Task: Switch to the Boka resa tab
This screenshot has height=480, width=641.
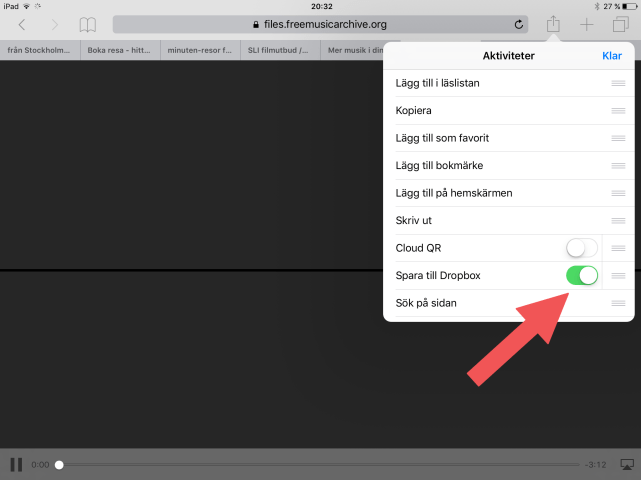Action: 118,49
